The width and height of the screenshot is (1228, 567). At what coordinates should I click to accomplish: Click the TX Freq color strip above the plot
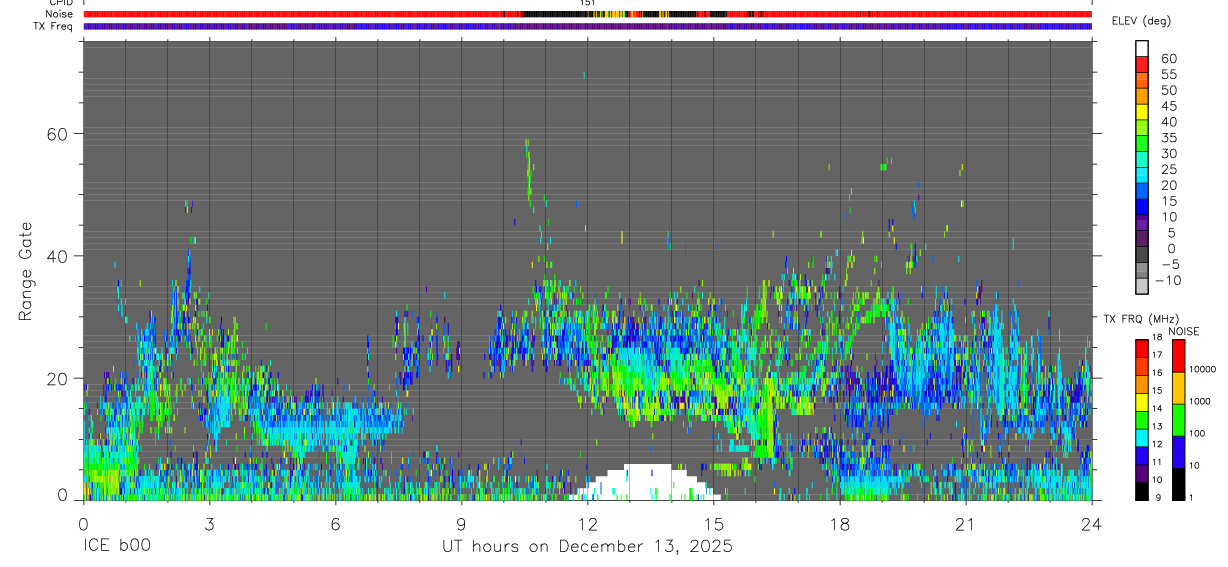[587, 26]
